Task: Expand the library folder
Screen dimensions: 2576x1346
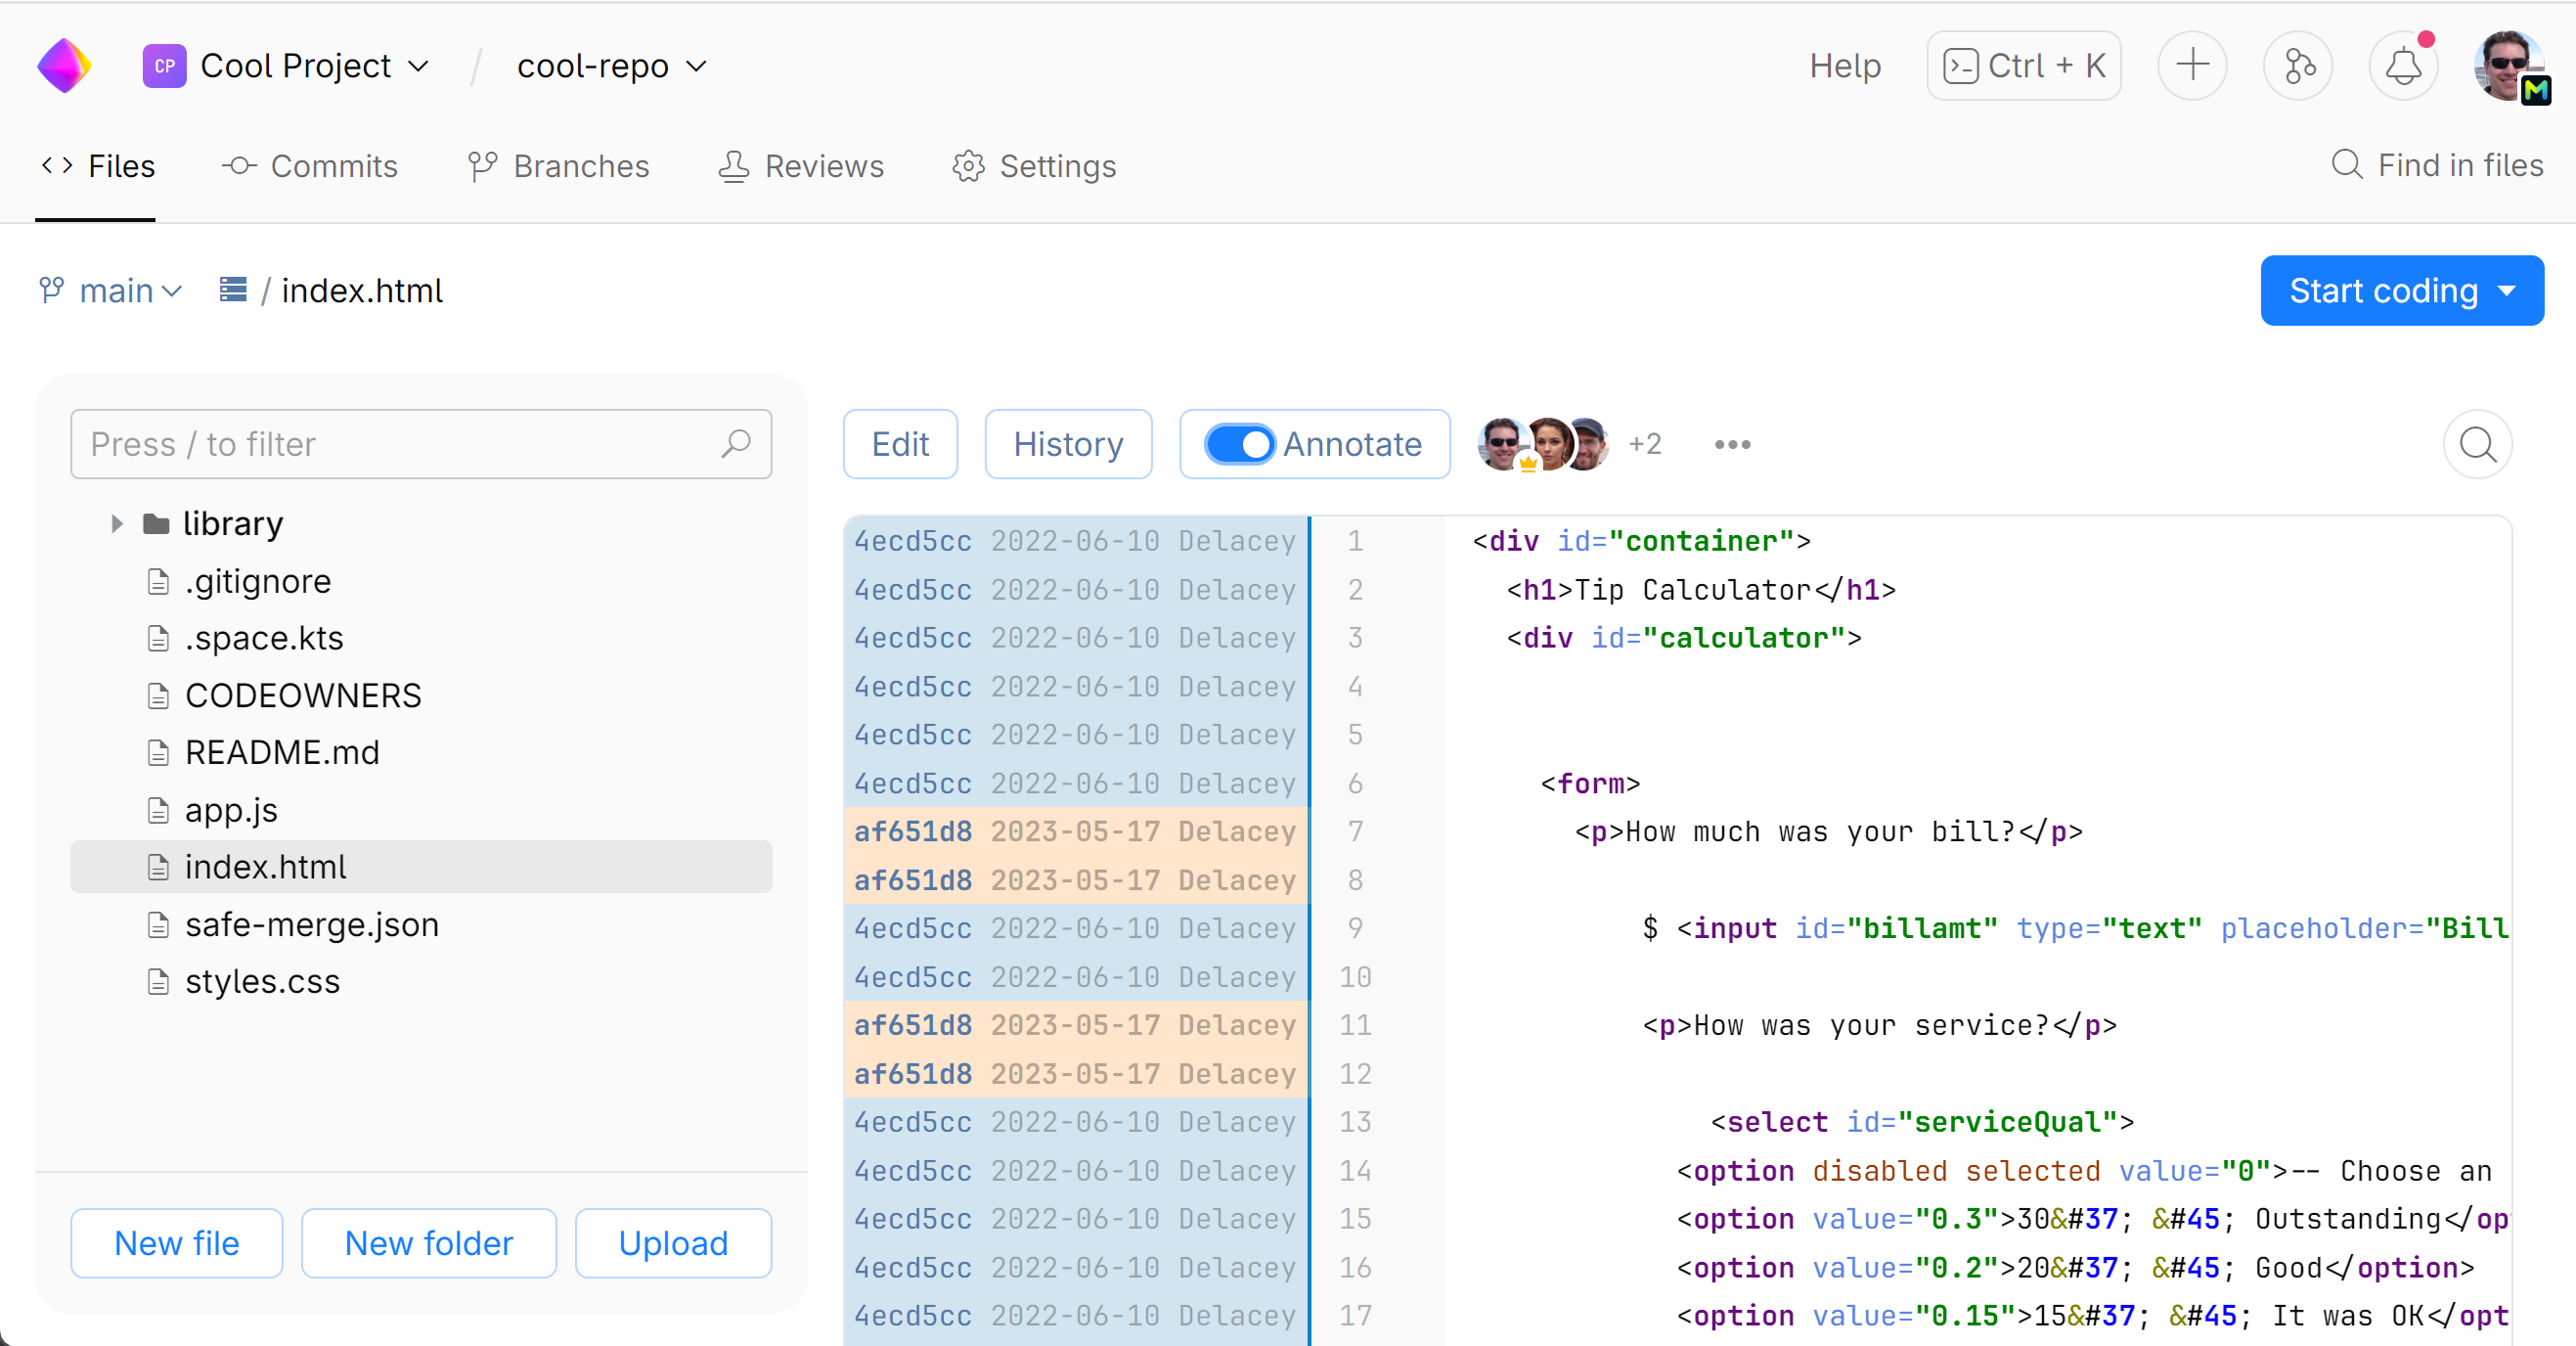Action: coord(117,524)
